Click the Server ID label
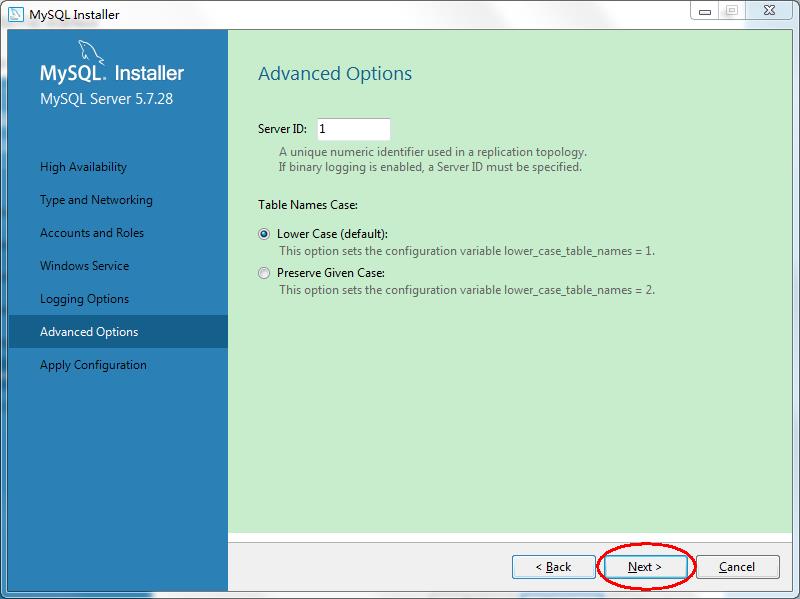800x599 pixels. pos(282,129)
